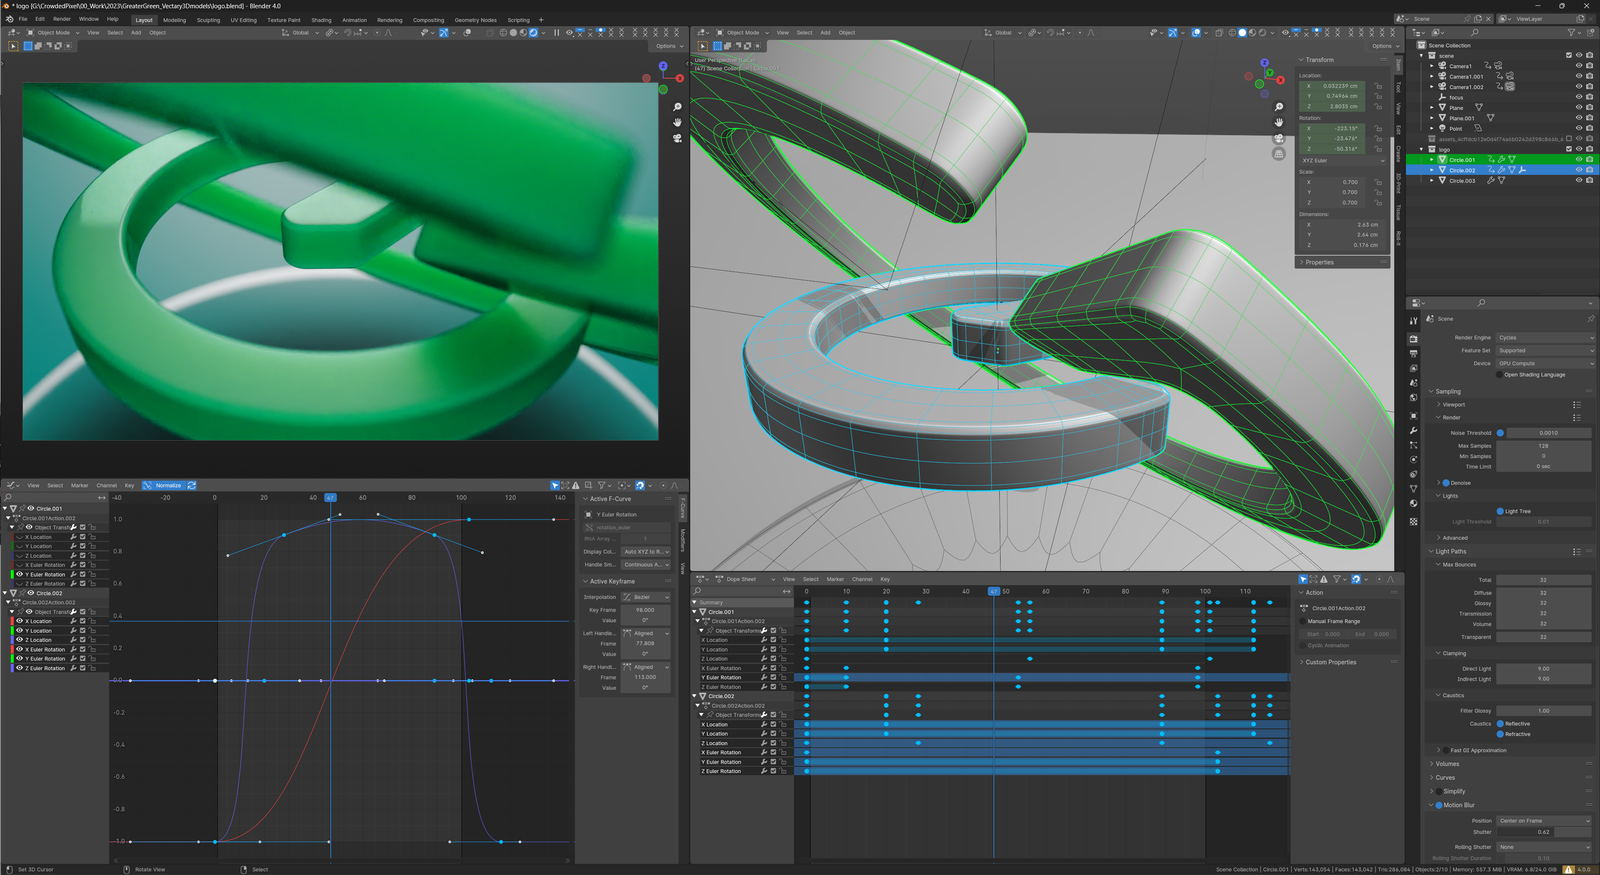The width and height of the screenshot is (1600, 875).
Task: Expand Properties section in viewport sidebar
Action: 1343,262
